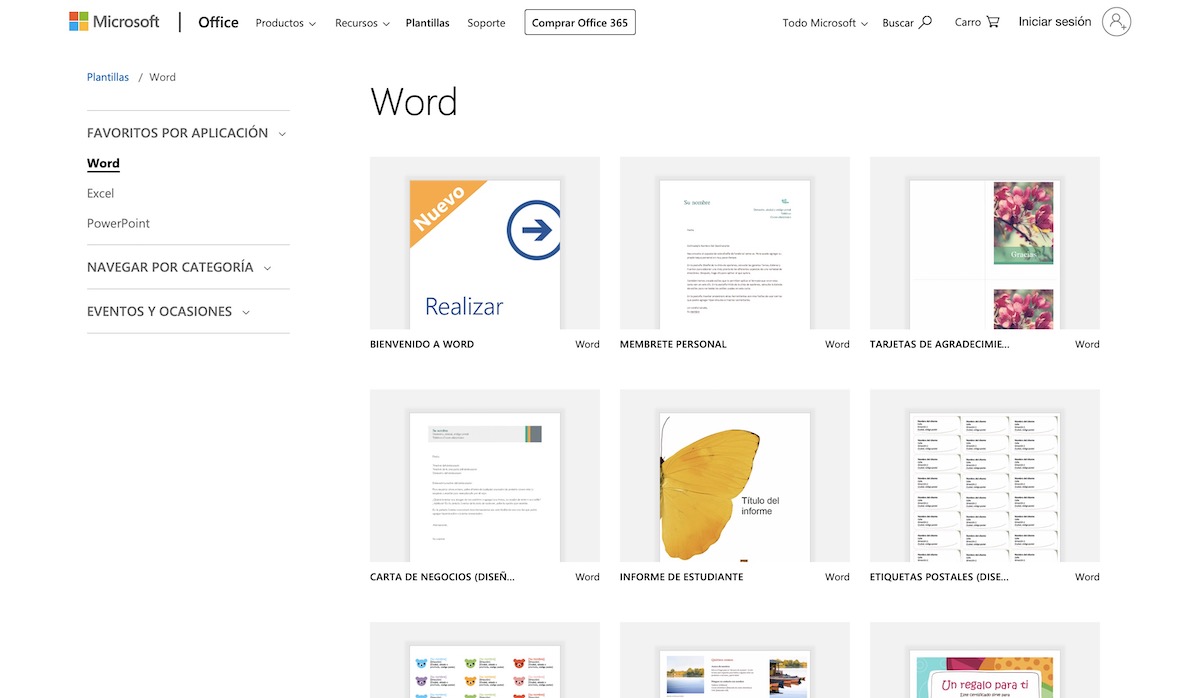Go to the Plantillas nav tab
1200x698 pixels.
click(x=427, y=23)
